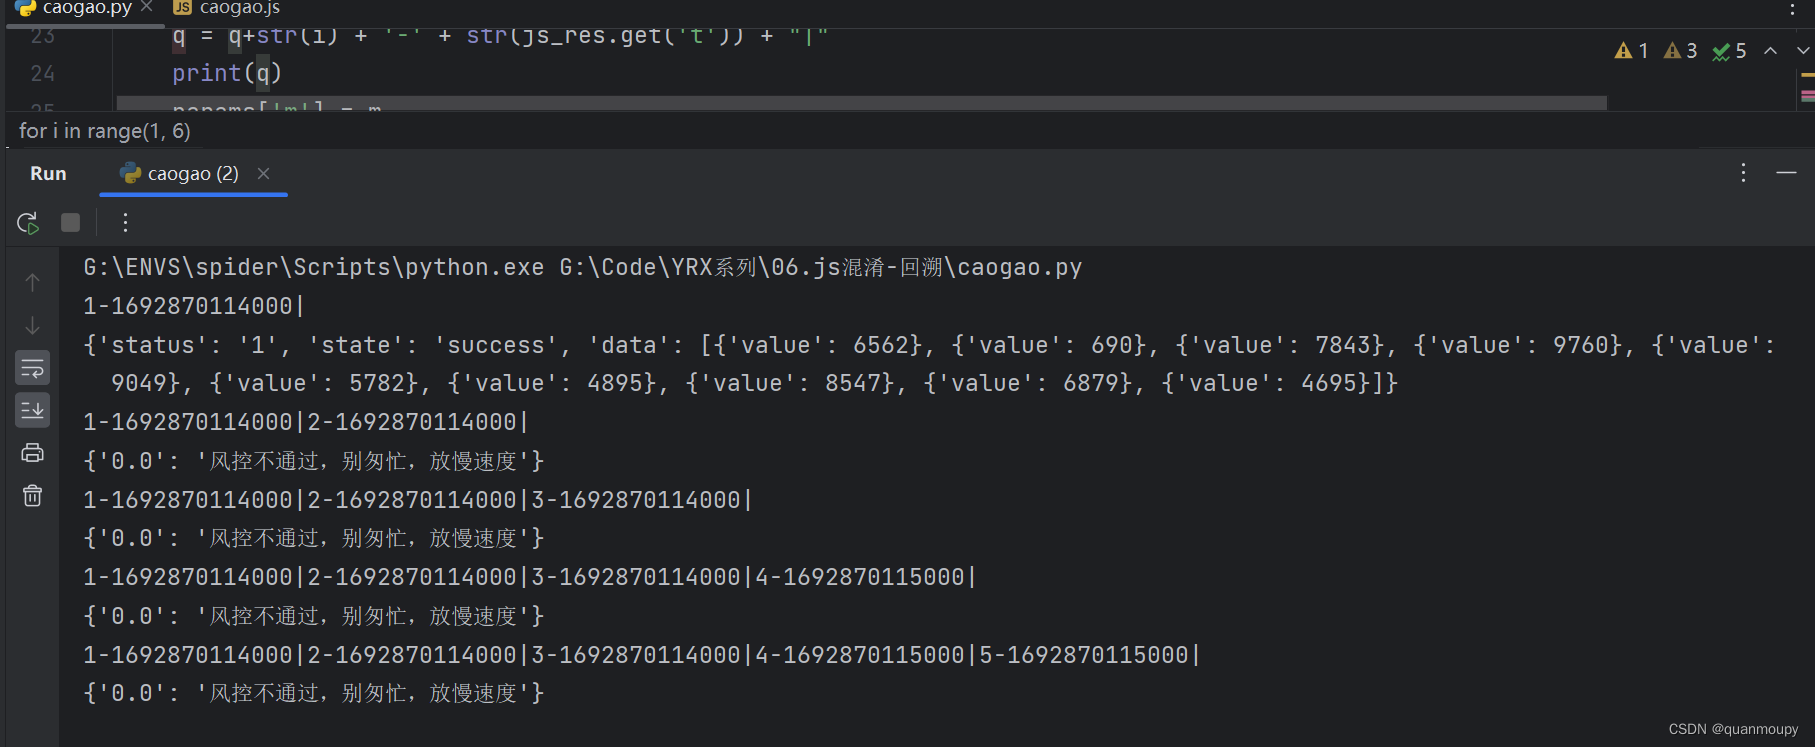Image resolution: width=1815 pixels, height=747 pixels.
Task: Open Run panel options menu
Action: click(1743, 173)
